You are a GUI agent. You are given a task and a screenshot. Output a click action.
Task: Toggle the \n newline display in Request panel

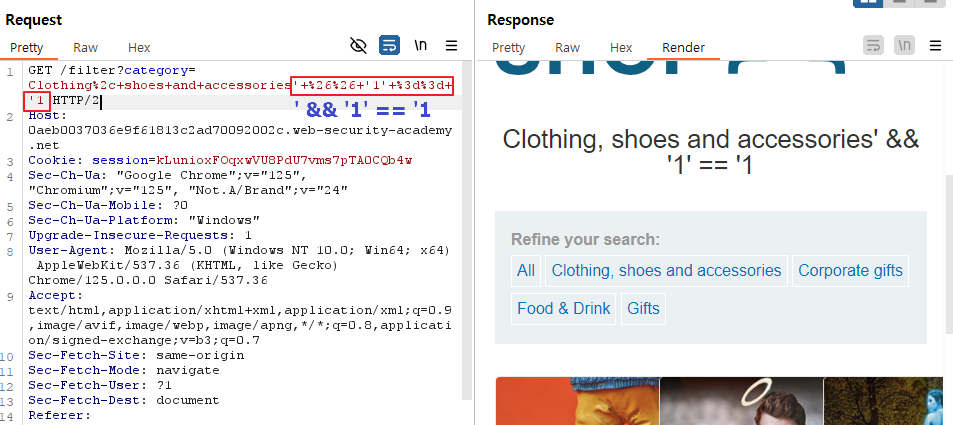[421, 46]
